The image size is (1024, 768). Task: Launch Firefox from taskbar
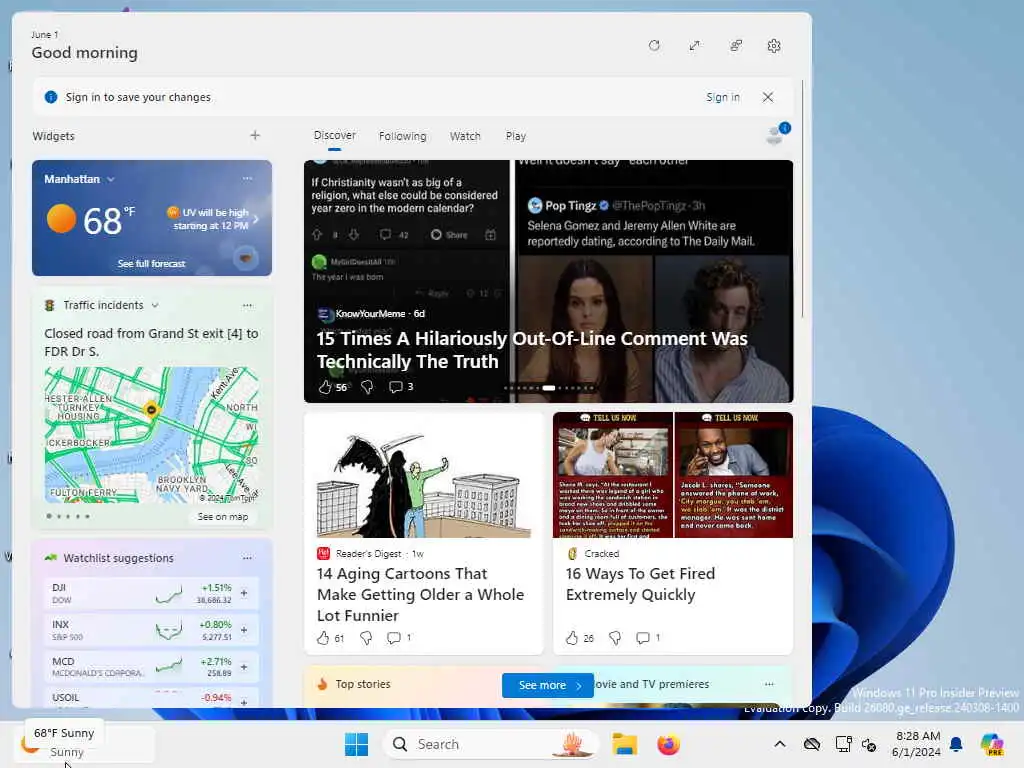(x=668, y=744)
